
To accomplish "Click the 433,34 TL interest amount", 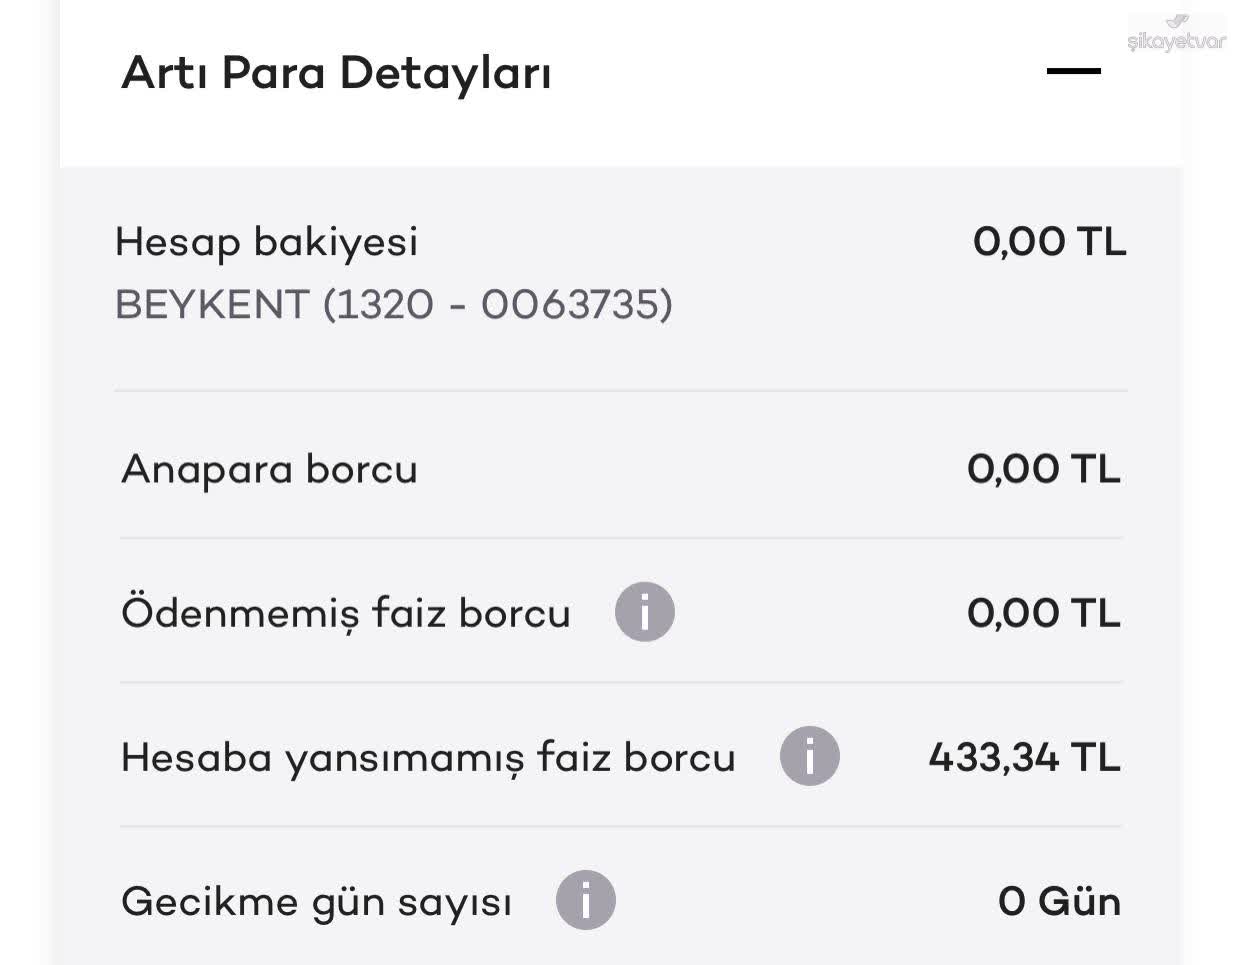I will point(1024,757).
